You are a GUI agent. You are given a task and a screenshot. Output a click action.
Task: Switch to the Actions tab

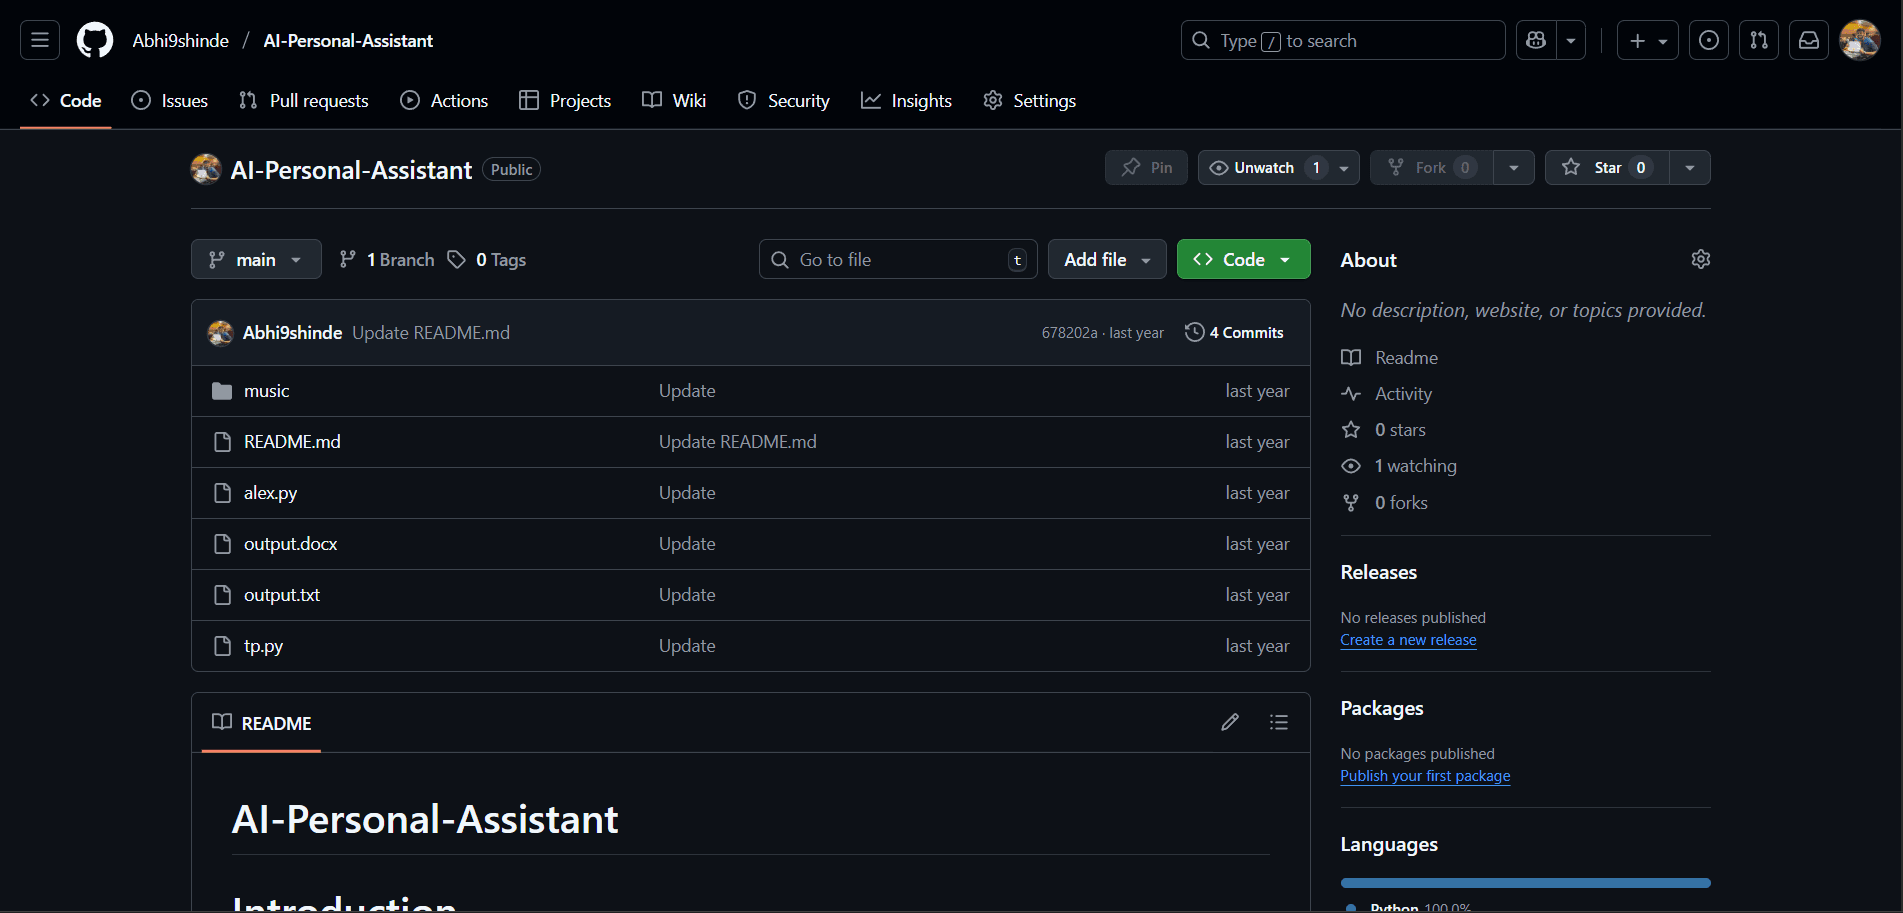[444, 101]
